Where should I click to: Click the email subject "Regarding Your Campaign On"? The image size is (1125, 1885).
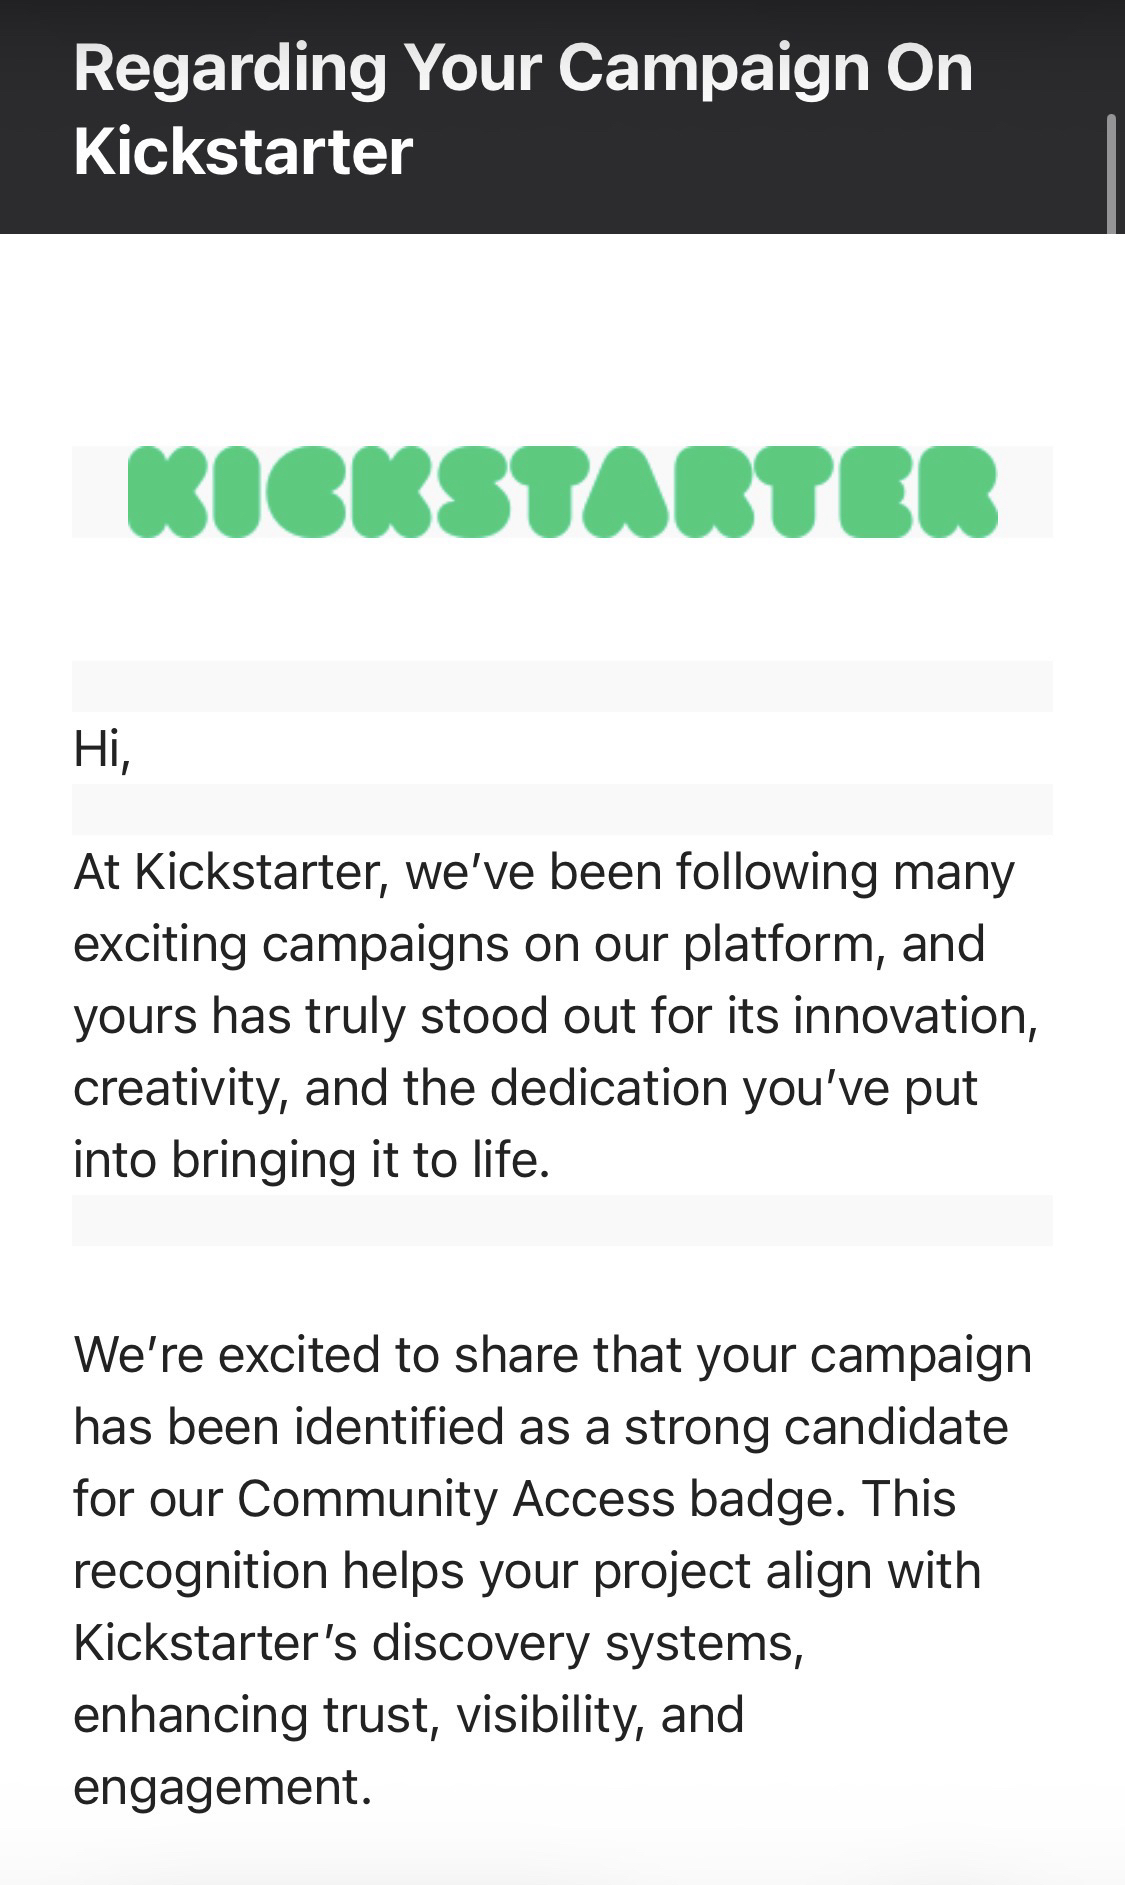[x=522, y=68]
